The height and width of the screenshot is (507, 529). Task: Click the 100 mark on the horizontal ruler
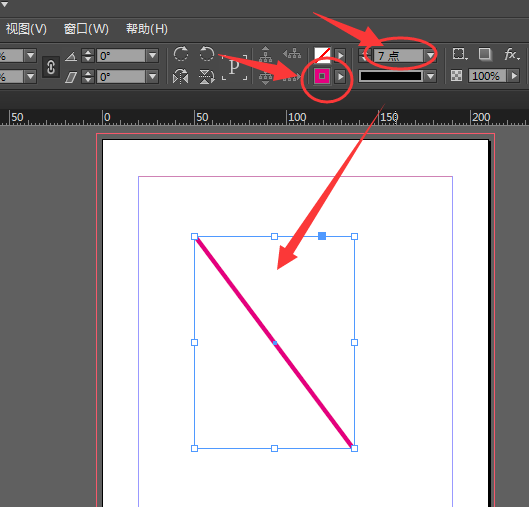[x=297, y=117]
